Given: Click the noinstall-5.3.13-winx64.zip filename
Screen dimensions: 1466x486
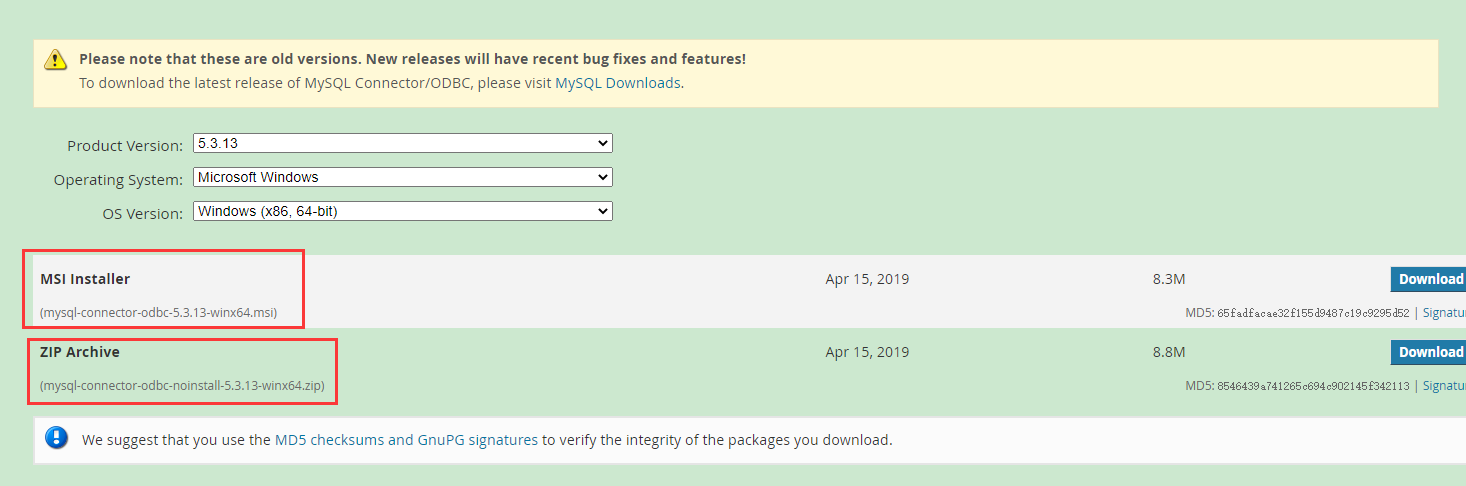Looking at the screenshot, I should (x=182, y=386).
